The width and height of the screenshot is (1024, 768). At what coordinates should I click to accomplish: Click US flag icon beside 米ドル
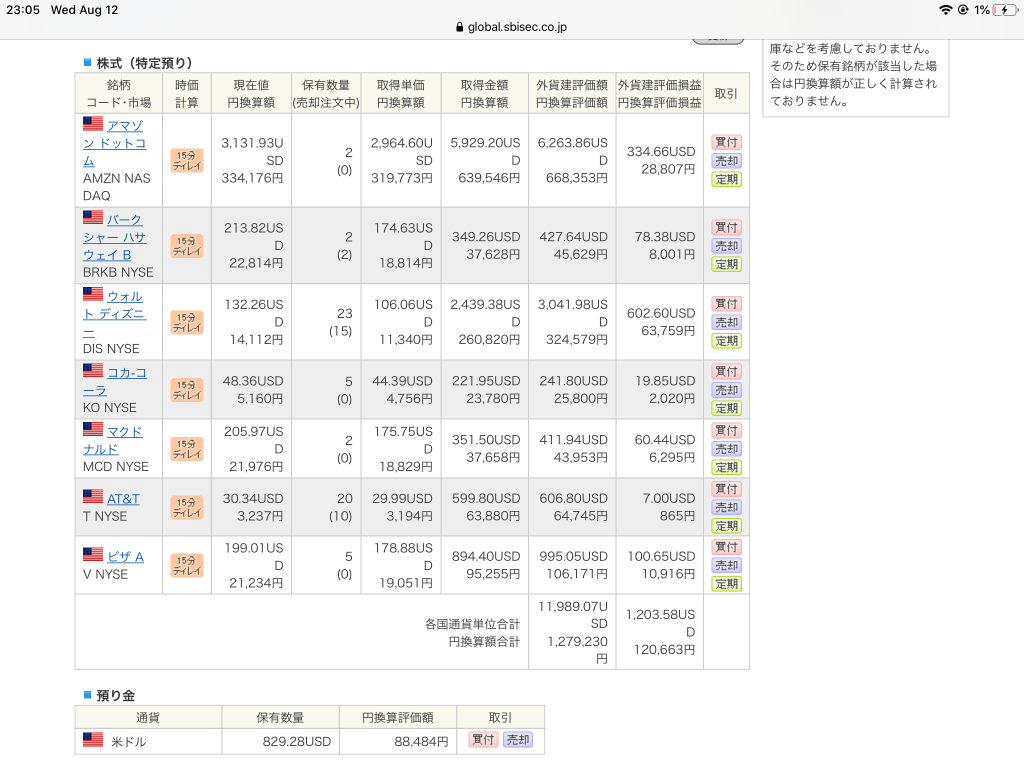click(93, 739)
